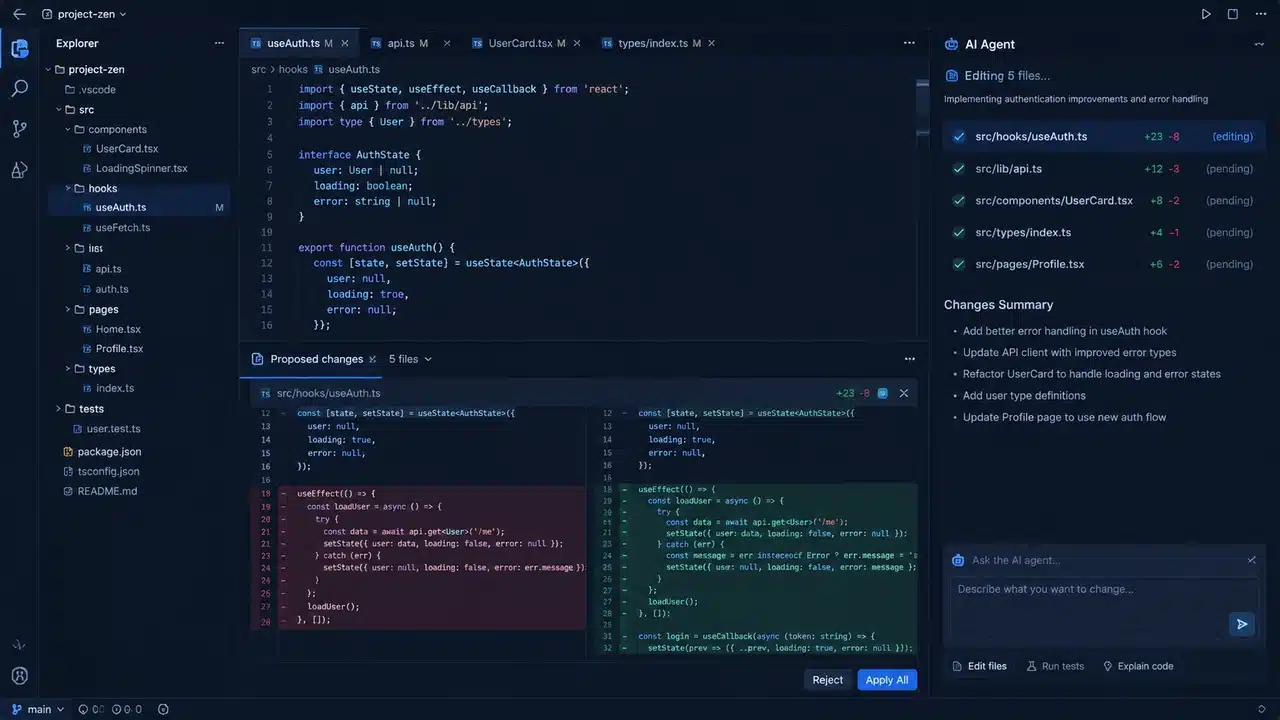Open the Search view in the activity bar
Screen dimensions: 1280x720
click(19, 88)
